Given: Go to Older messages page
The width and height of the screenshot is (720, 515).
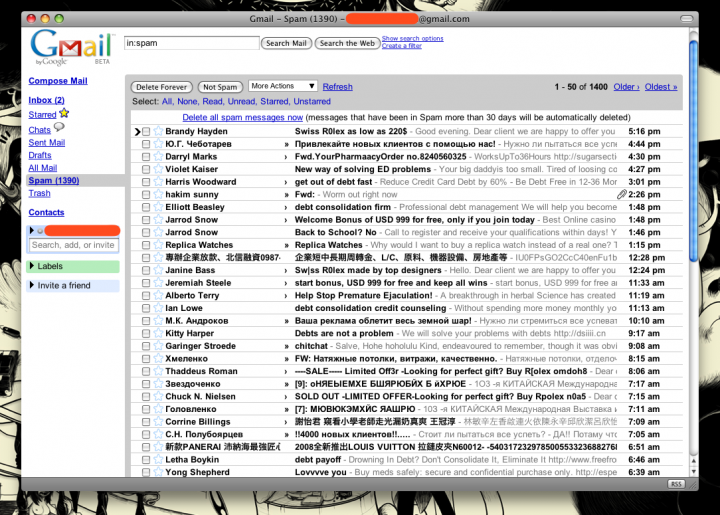Looking at the screenshot, I should [x=626, y=87].
